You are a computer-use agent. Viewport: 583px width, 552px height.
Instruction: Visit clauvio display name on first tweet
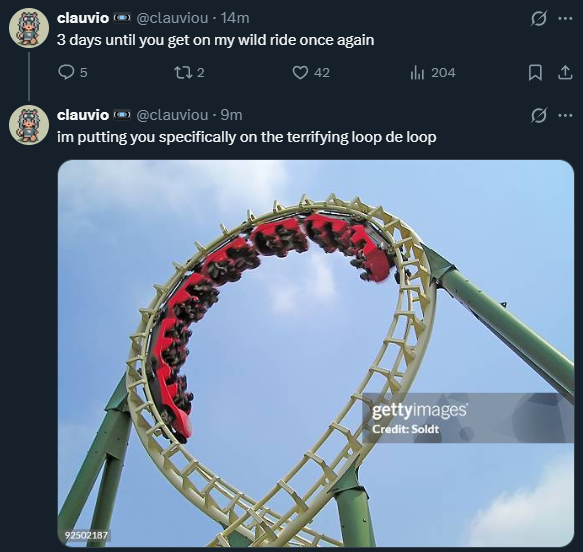click(83, 18)
